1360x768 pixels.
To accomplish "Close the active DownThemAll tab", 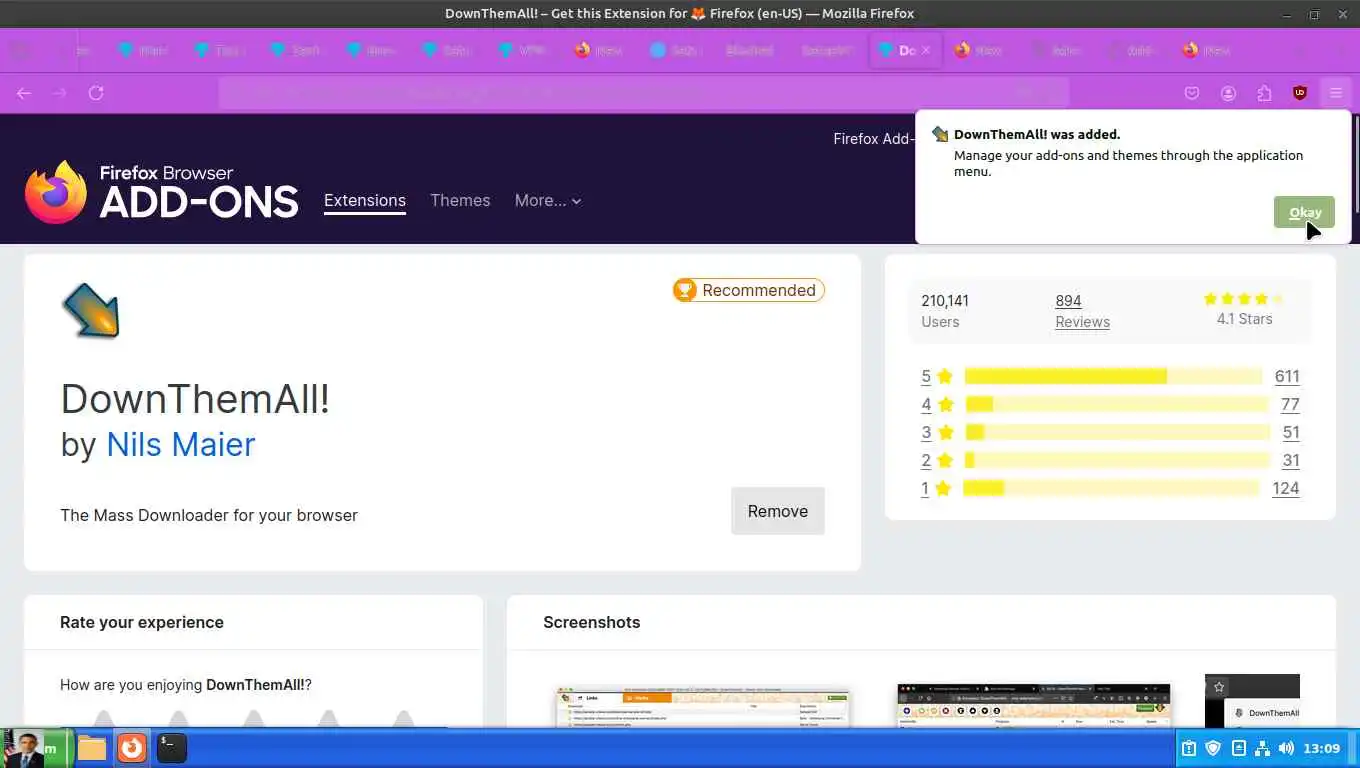I will pyautogui.click(x=926, y=50).
